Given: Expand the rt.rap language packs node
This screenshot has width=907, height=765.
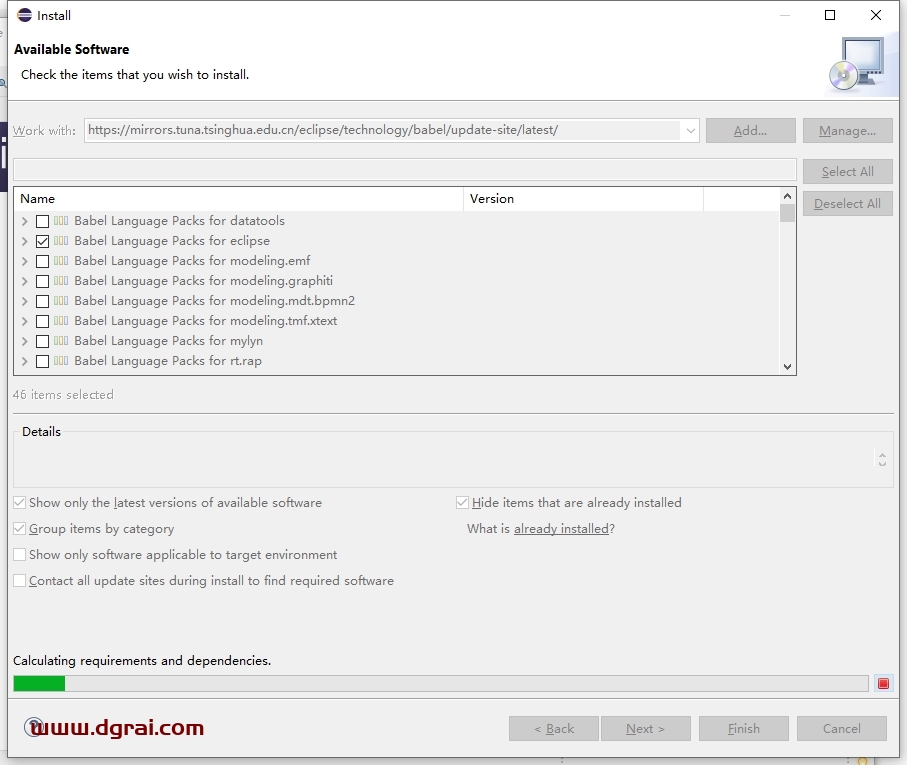Looking at the screenshot, I should [24, 361].
